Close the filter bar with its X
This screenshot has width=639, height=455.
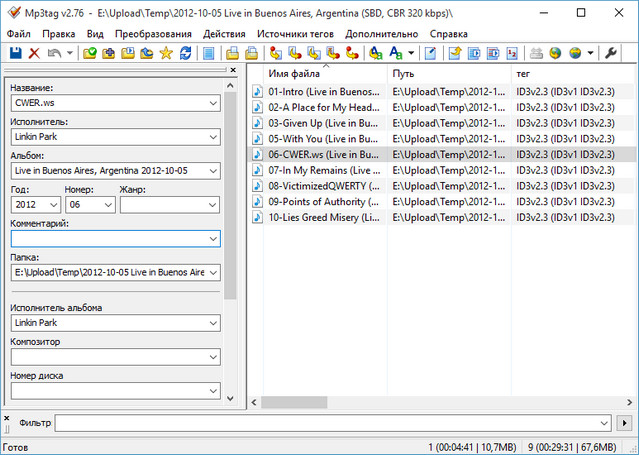pyautogui.click(x=7, y=418)
